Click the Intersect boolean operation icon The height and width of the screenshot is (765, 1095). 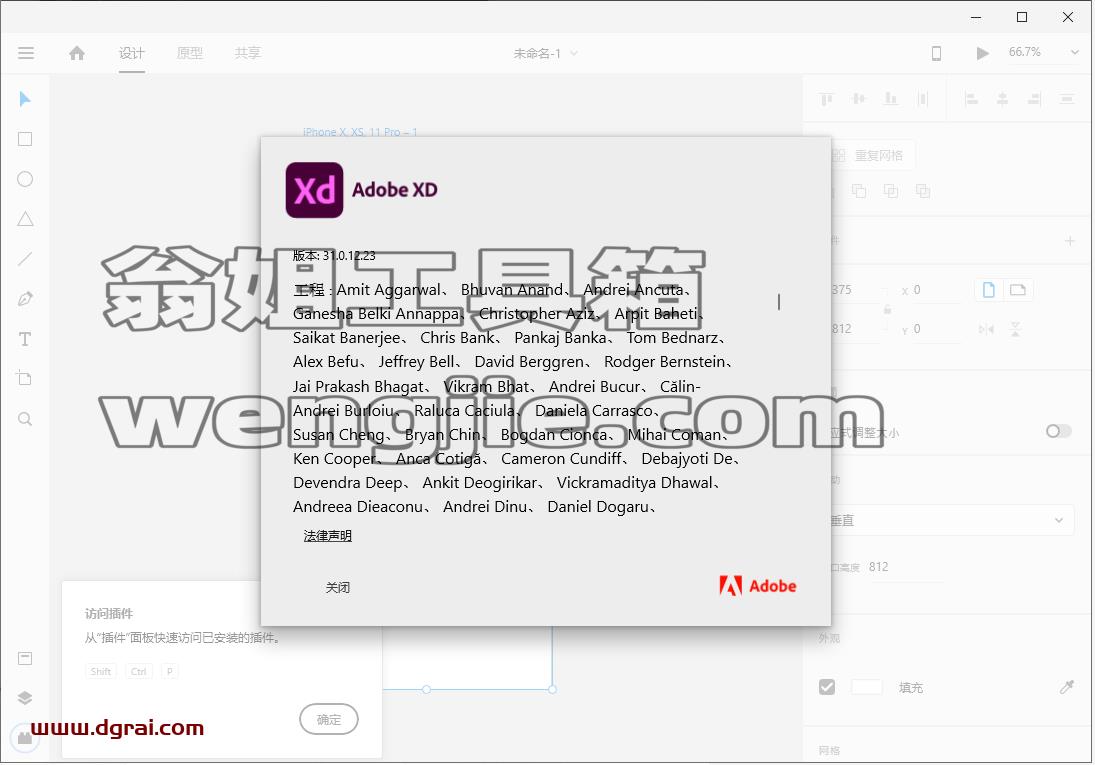click(x=891, y=191)
